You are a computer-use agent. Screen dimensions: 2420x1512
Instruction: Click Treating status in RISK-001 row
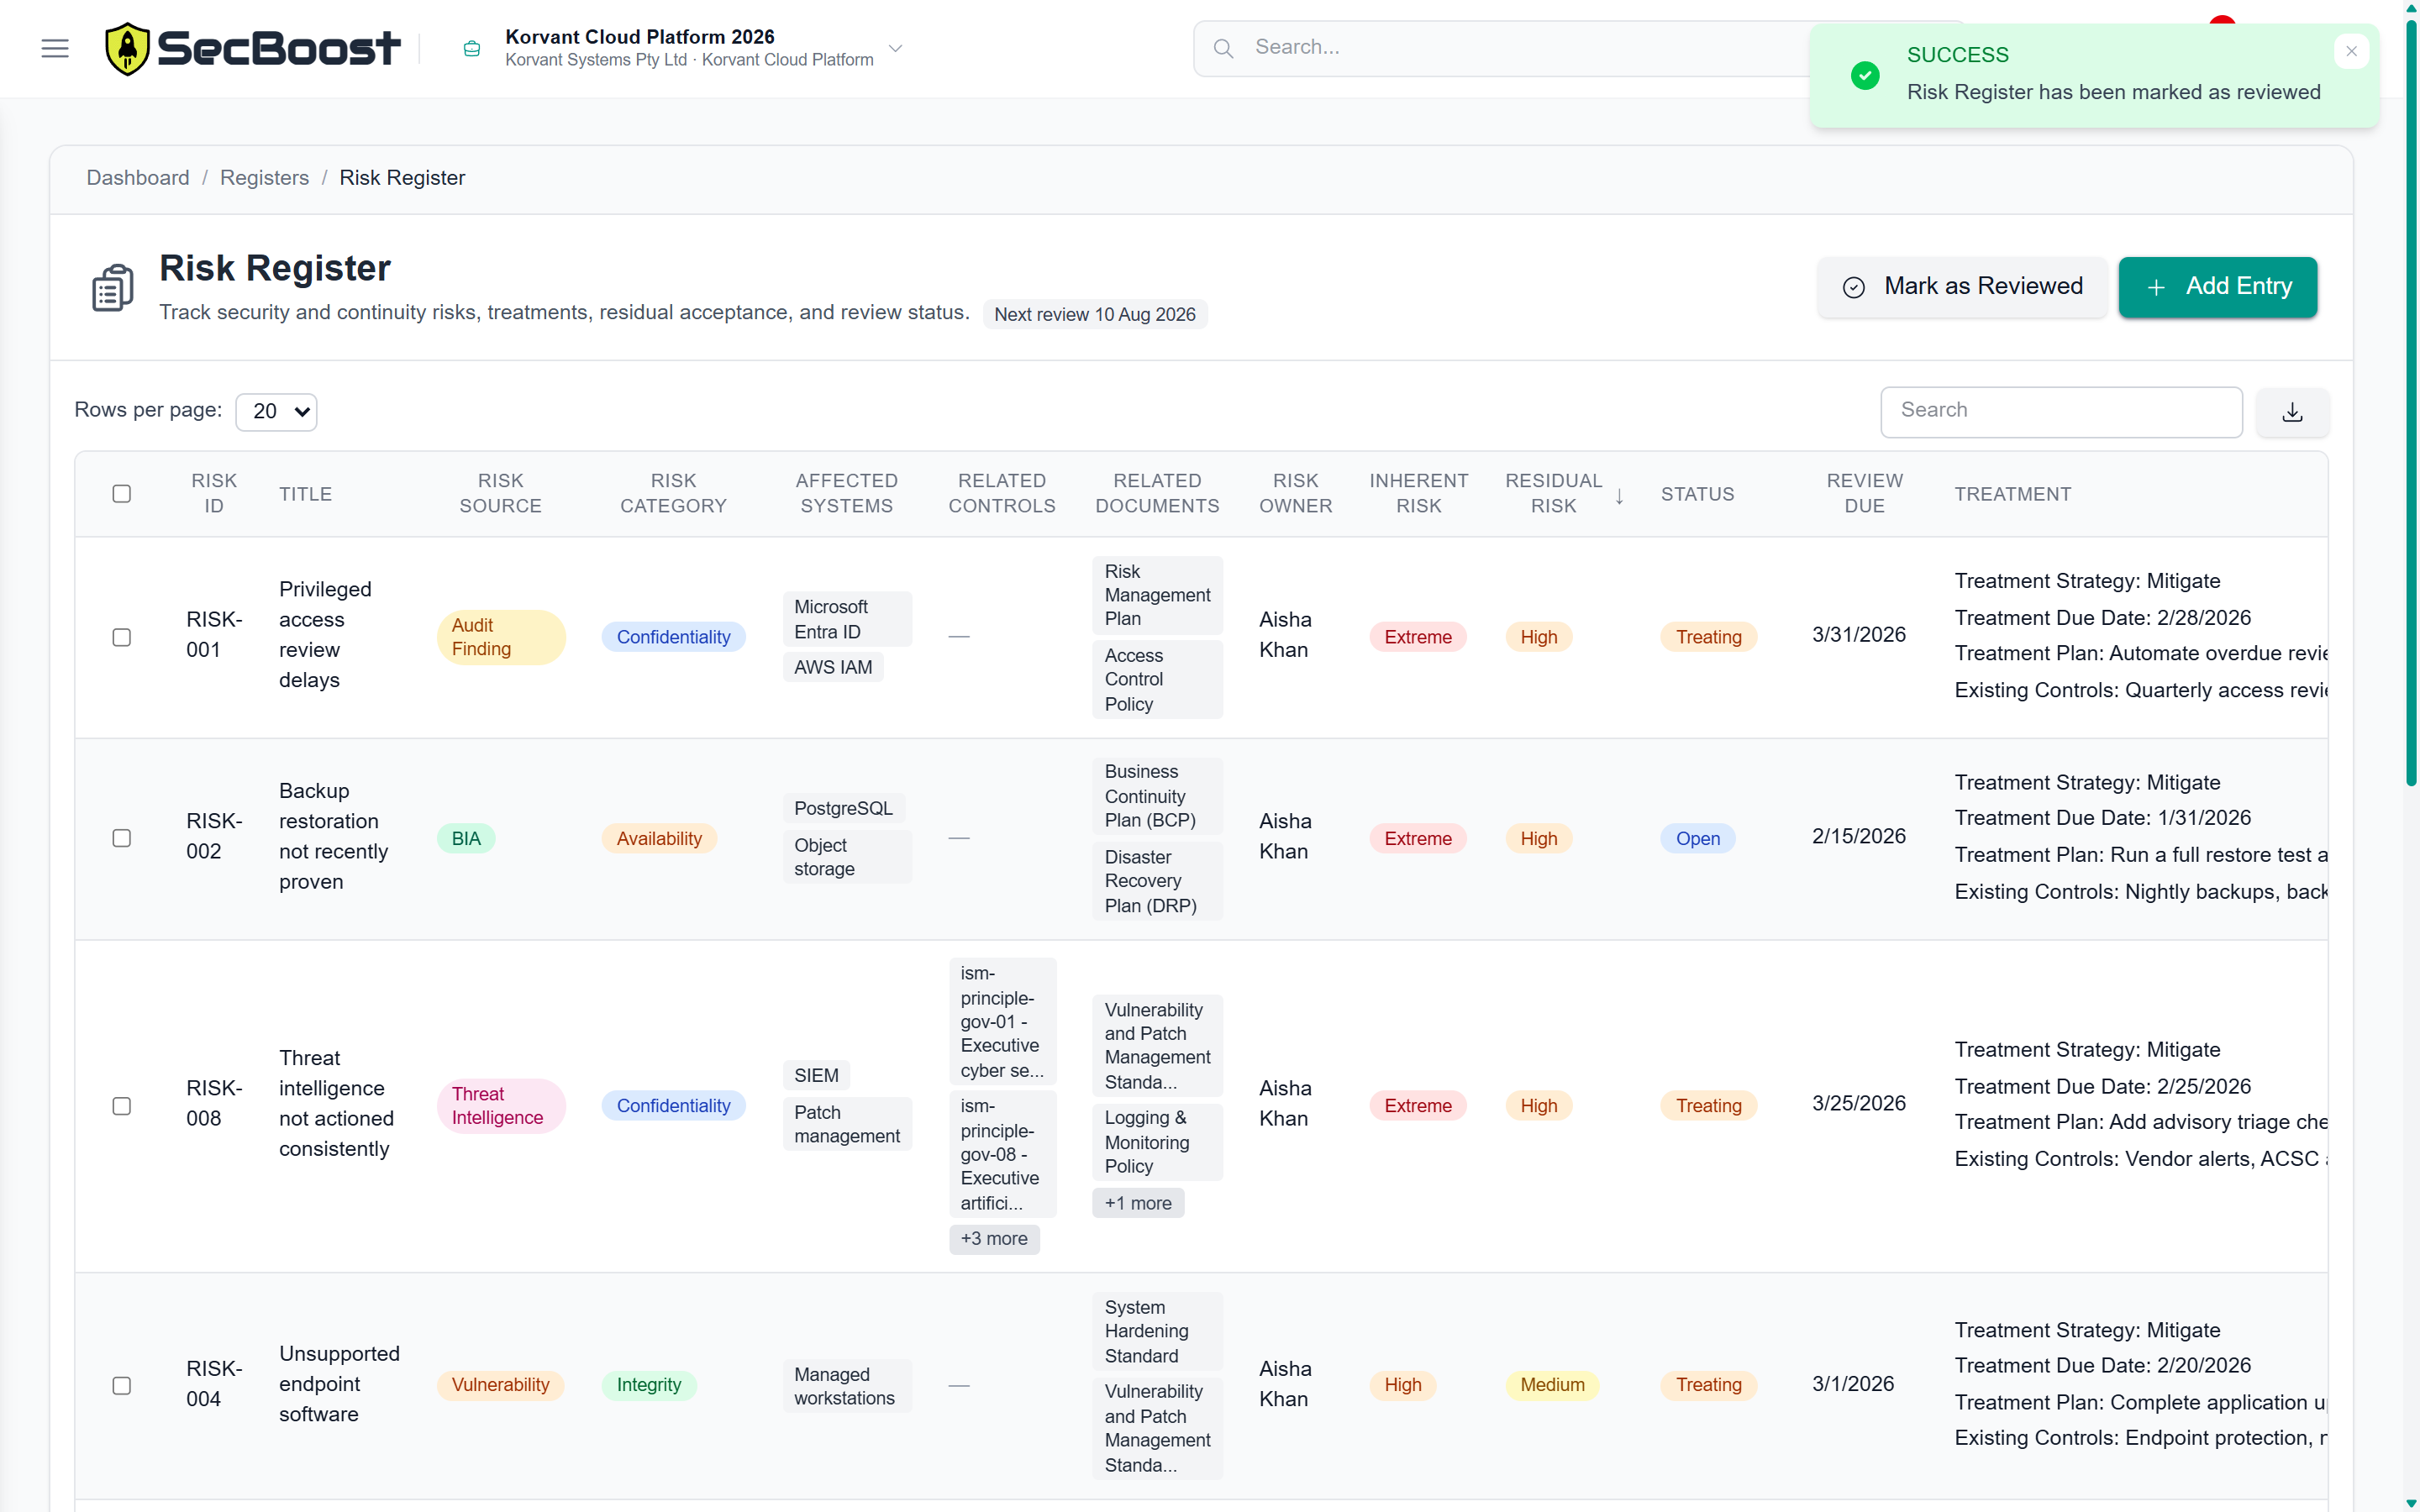1708,637
